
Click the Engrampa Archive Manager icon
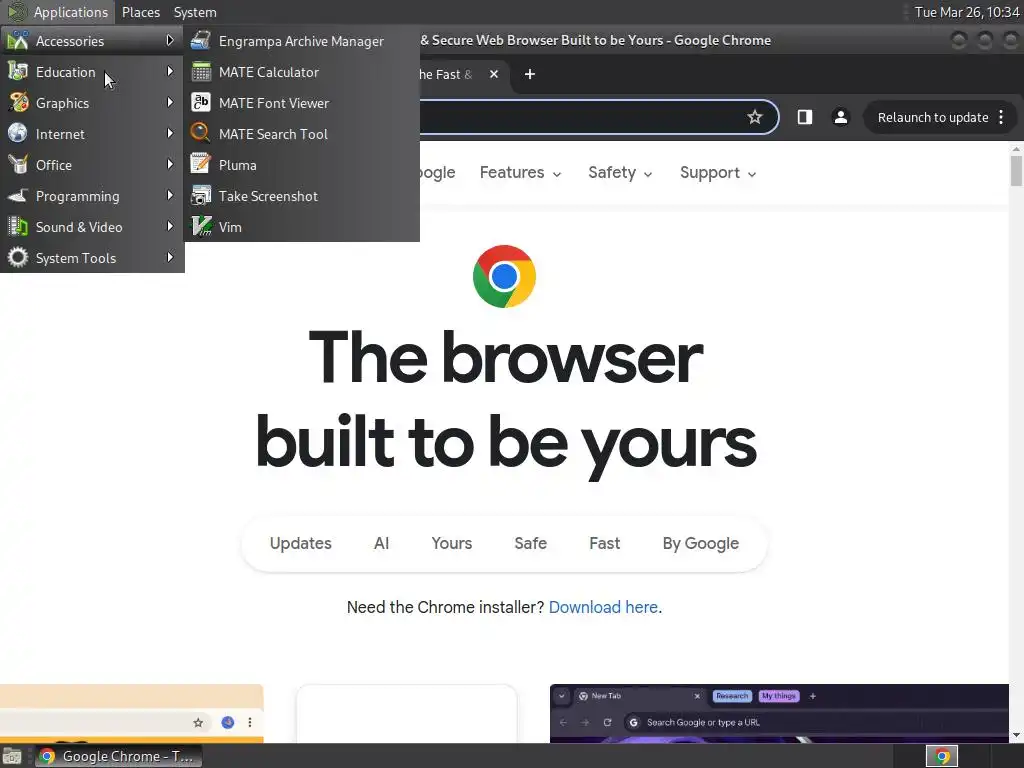[x=200, y=40]
